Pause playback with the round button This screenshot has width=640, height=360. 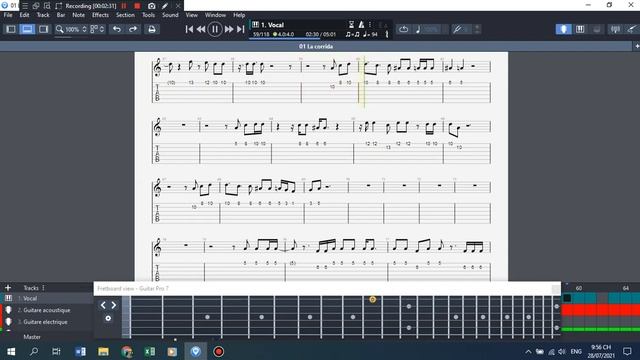point(215,29)
